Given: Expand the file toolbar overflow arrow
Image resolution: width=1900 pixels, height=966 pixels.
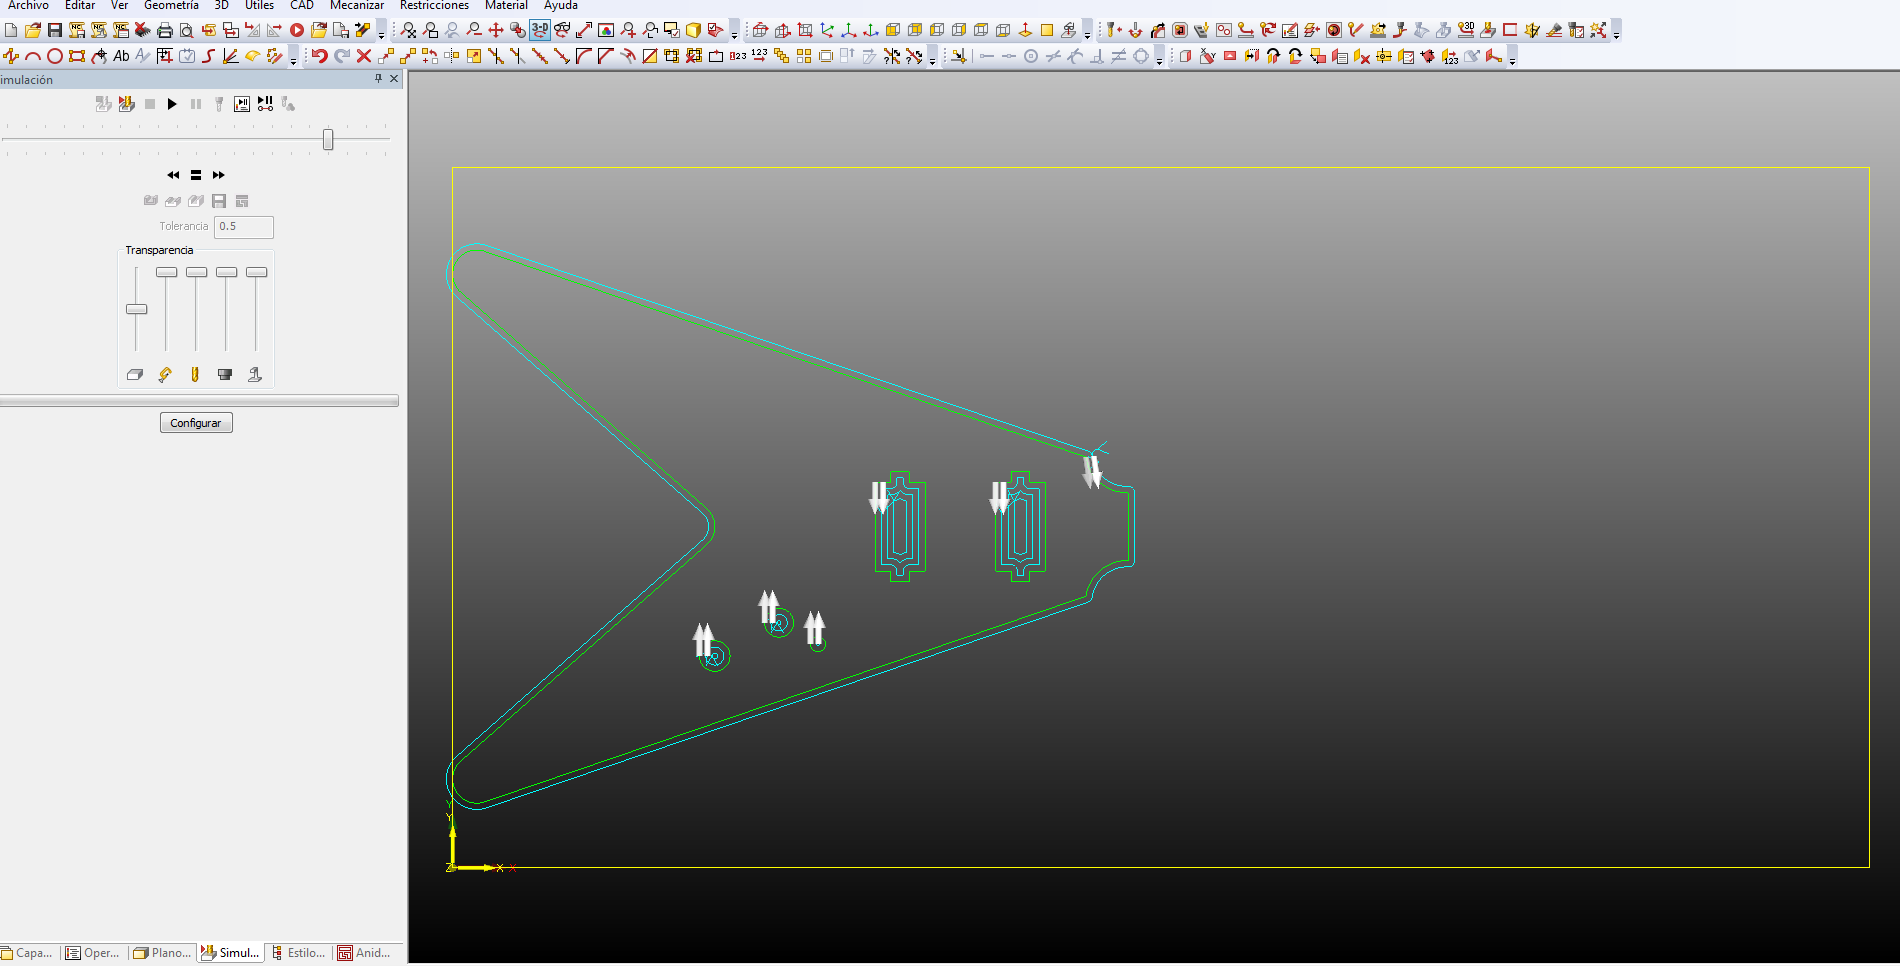Looking at the screenshot, I should pos(381,32).
